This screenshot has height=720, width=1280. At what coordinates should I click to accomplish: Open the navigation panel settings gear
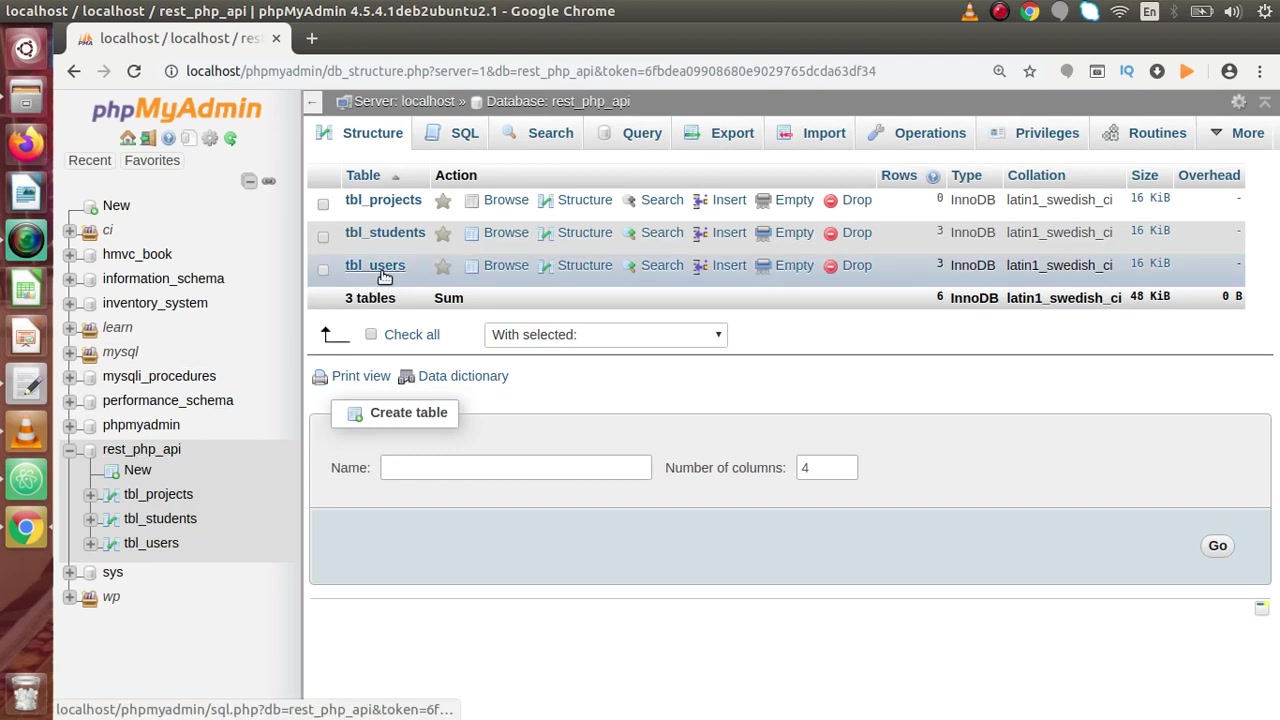coord(209,138)
